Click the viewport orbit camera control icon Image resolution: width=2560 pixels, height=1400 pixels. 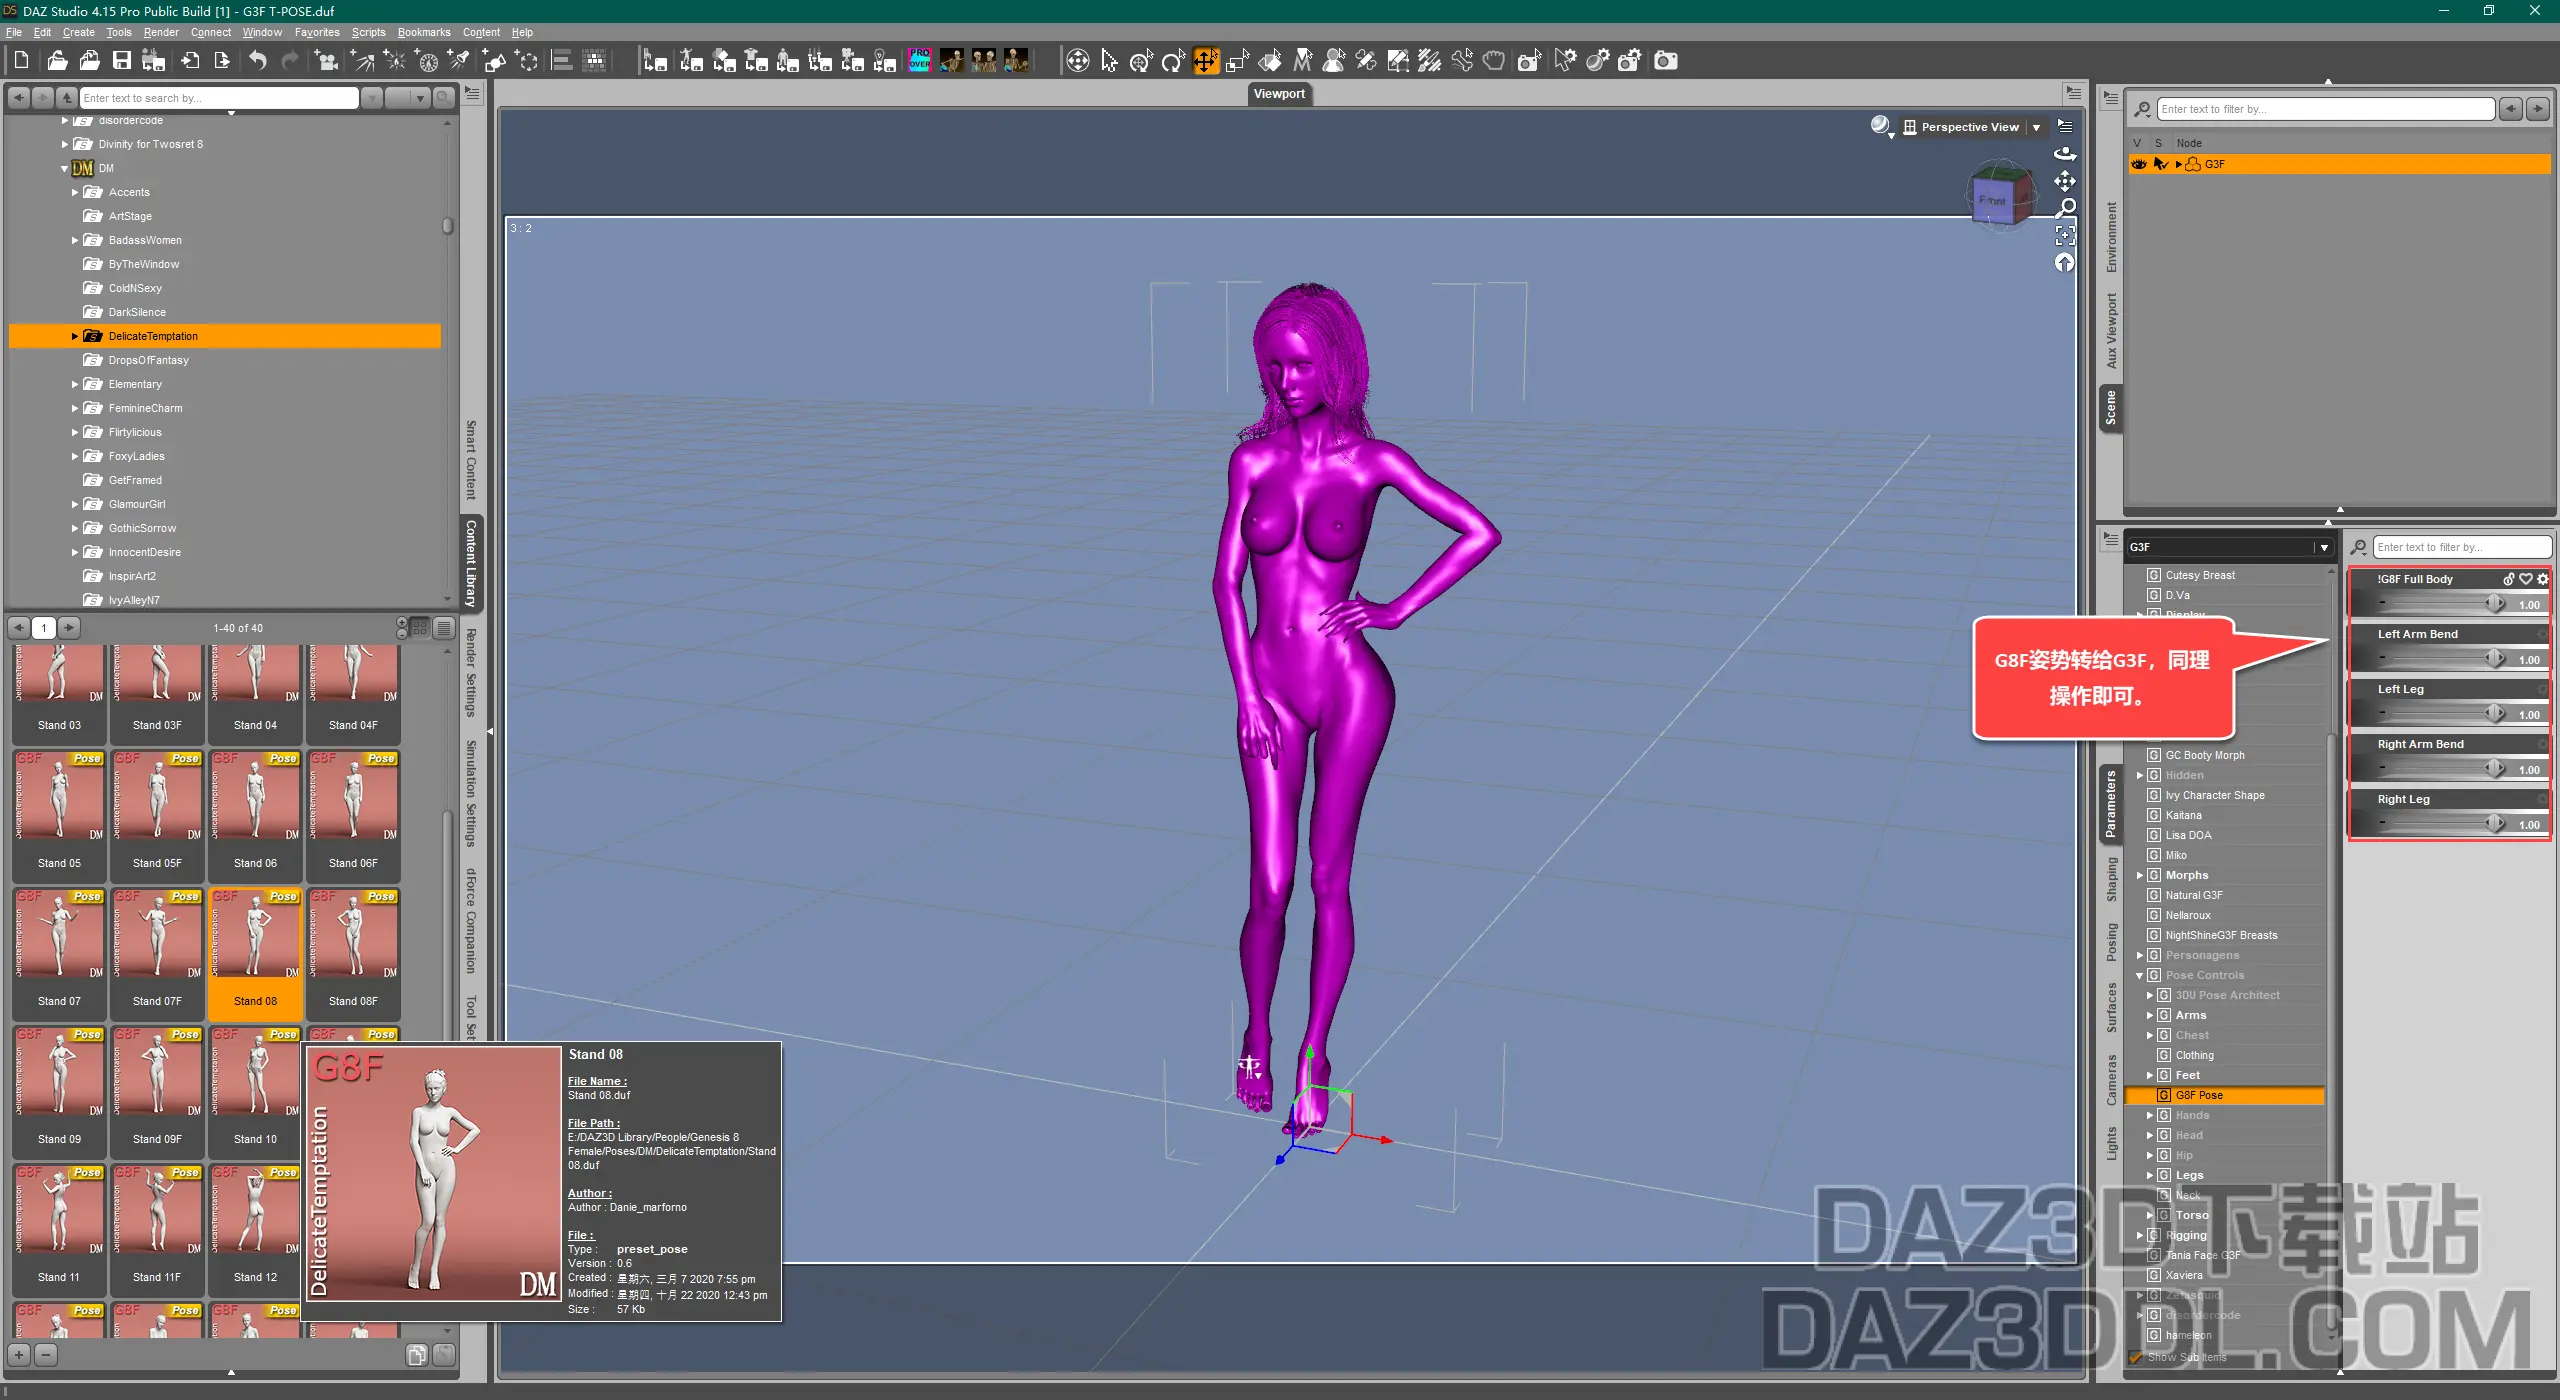click(2065, 154)
